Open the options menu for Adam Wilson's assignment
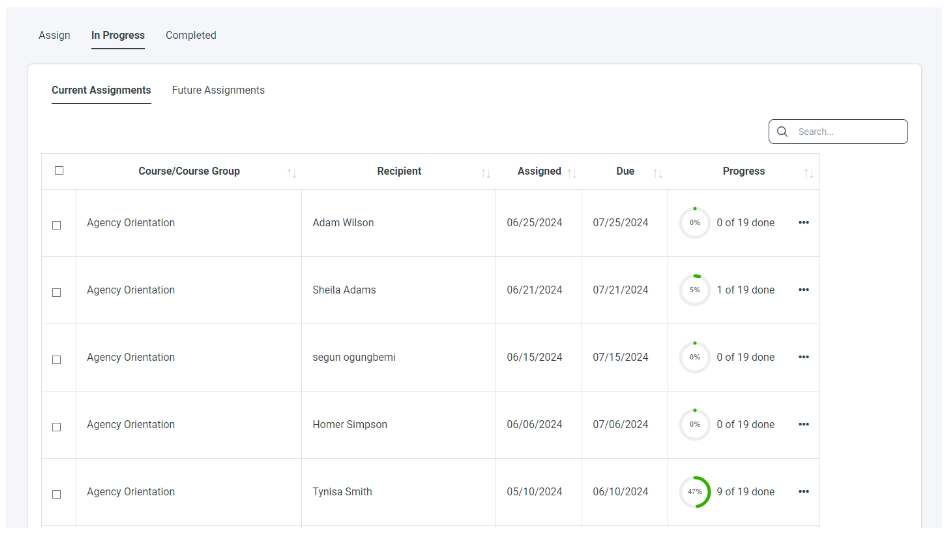Viewport: 952px width, 538px height. pyautogui.click(x=803, y=223)
